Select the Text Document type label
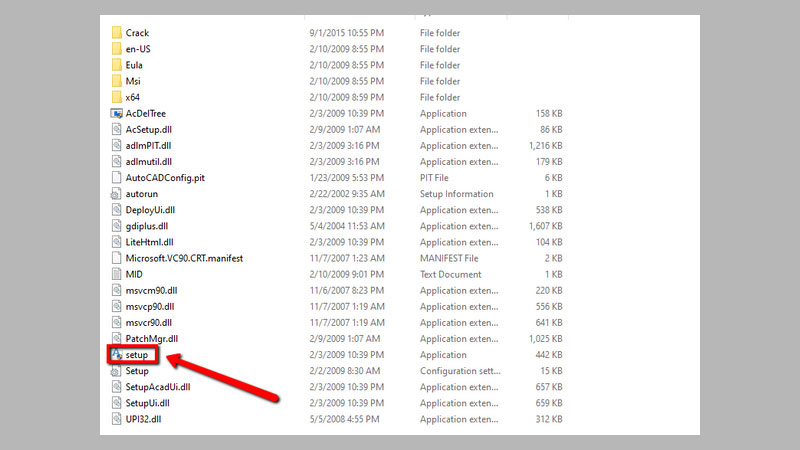Image resolution: width=800 pixels, height=450 pixels. (451, 274)
